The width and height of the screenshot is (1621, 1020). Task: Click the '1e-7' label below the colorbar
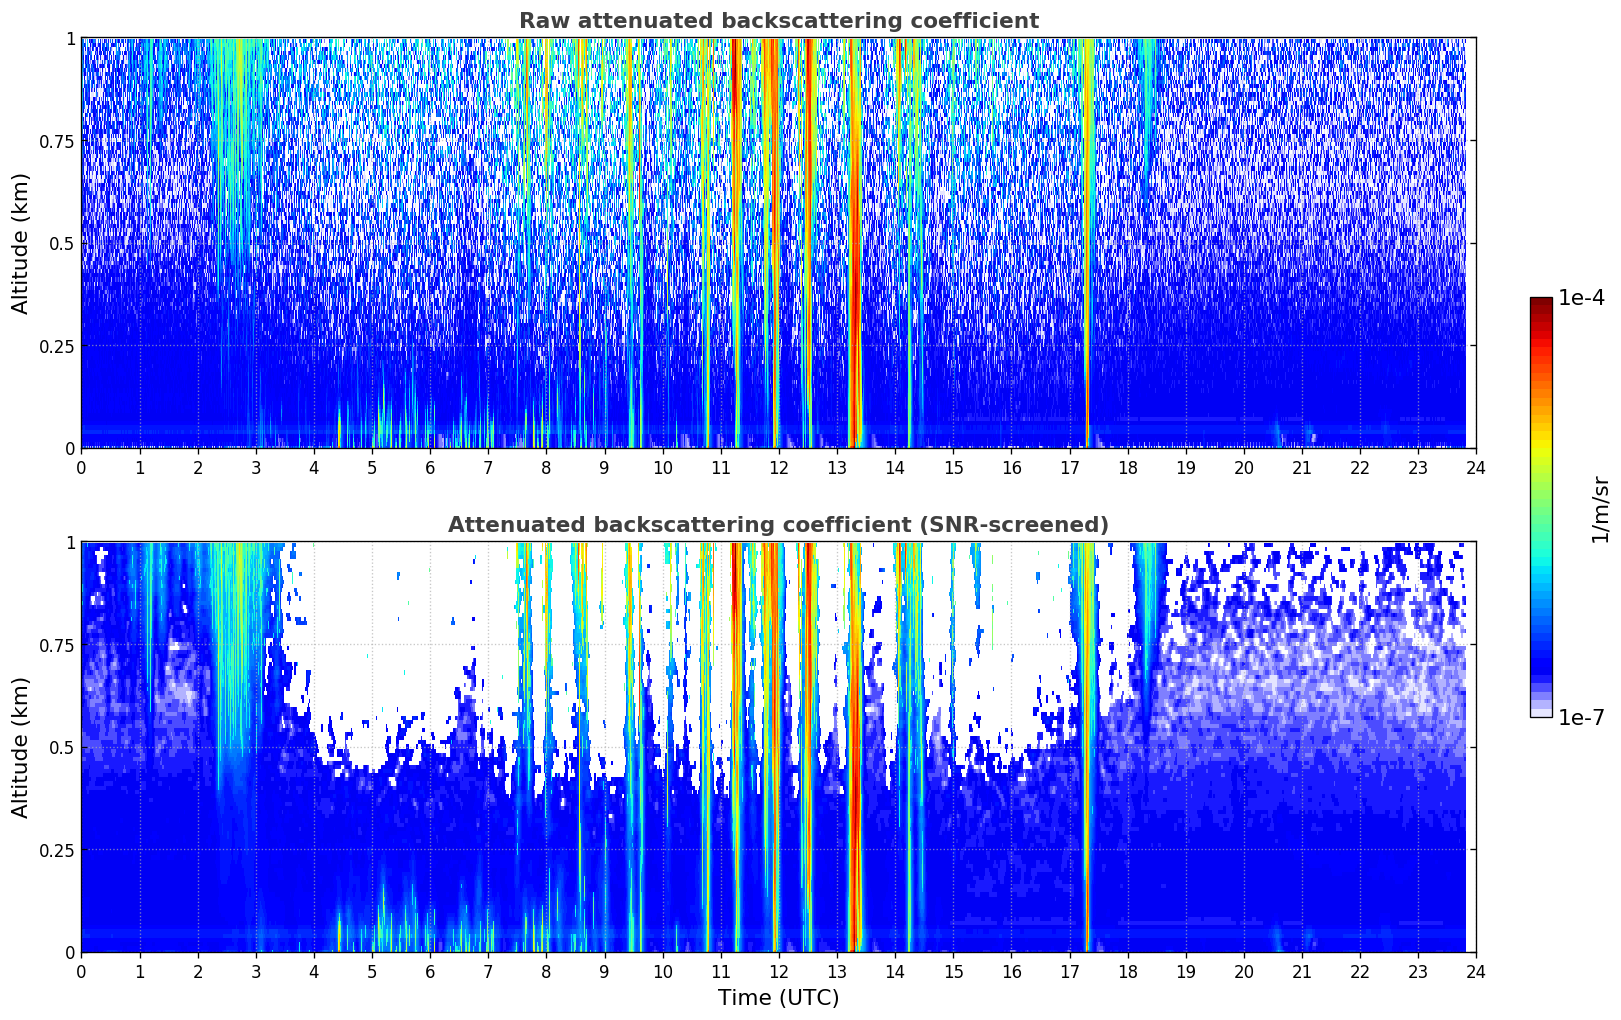[1582, 717]
